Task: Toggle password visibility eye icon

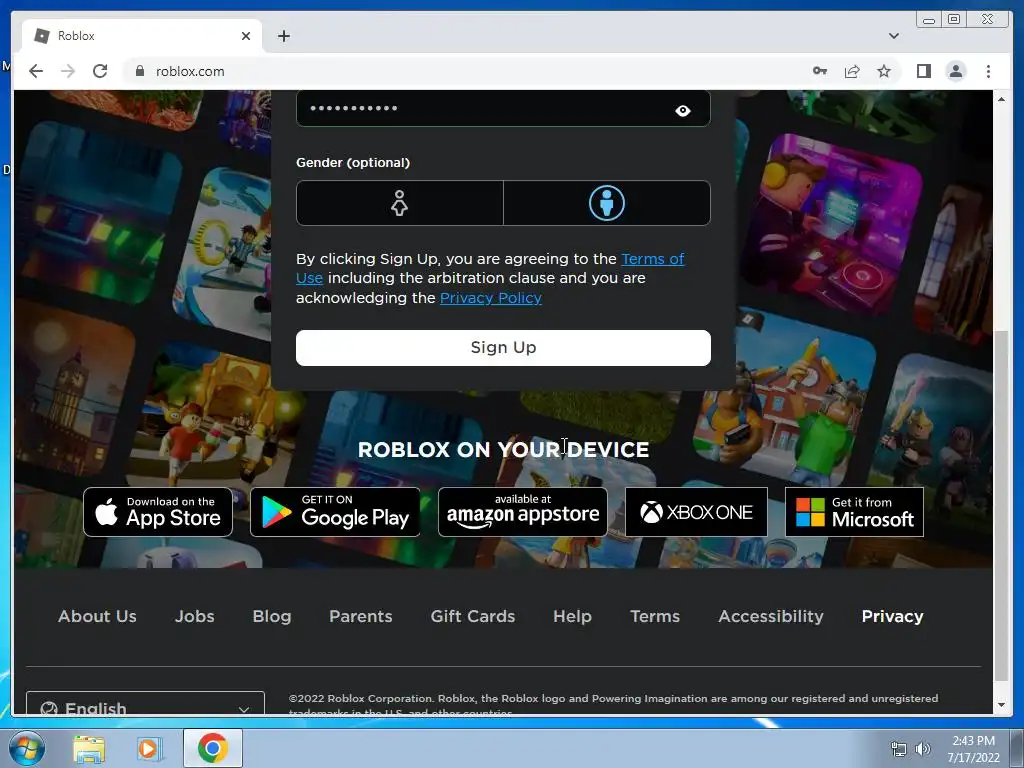Action: click(682, 110)
